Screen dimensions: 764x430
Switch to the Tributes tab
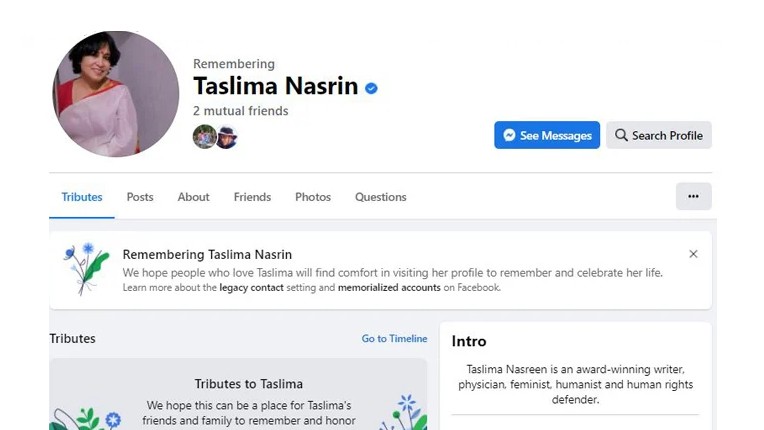(x=82, y=197)
